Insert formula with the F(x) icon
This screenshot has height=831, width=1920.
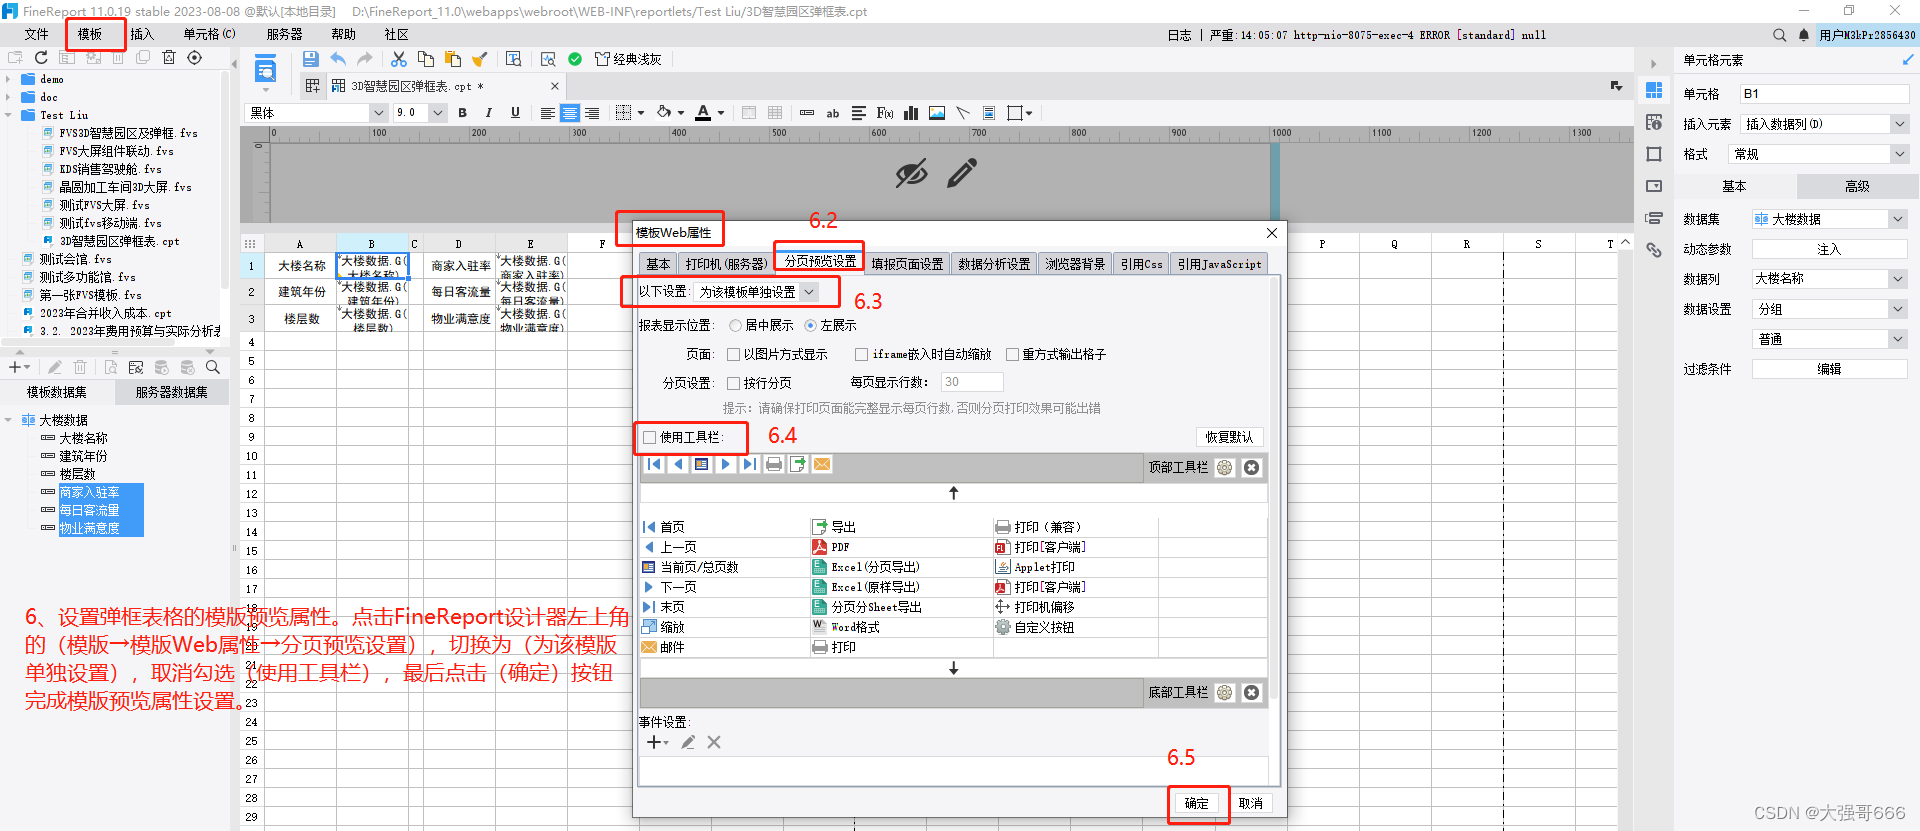(885, 113)
